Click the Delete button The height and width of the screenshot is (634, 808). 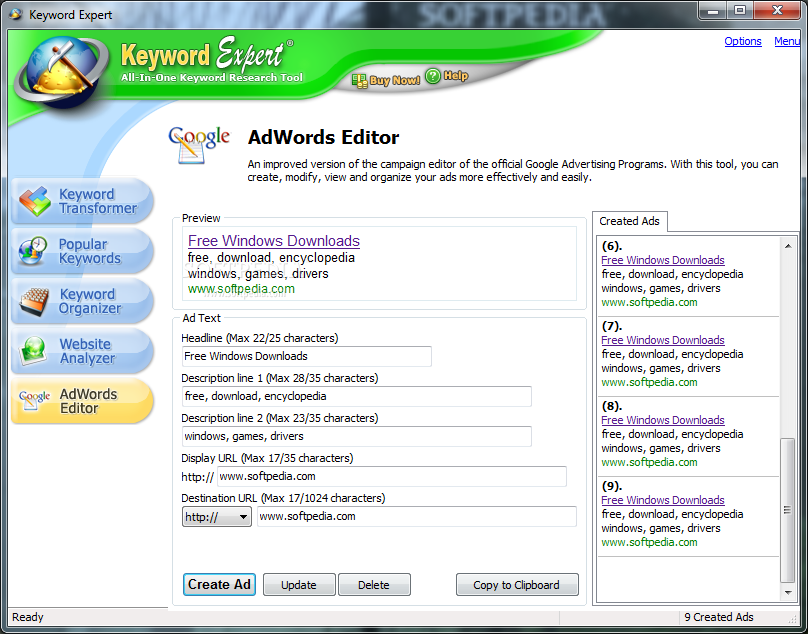click(374, 585)
